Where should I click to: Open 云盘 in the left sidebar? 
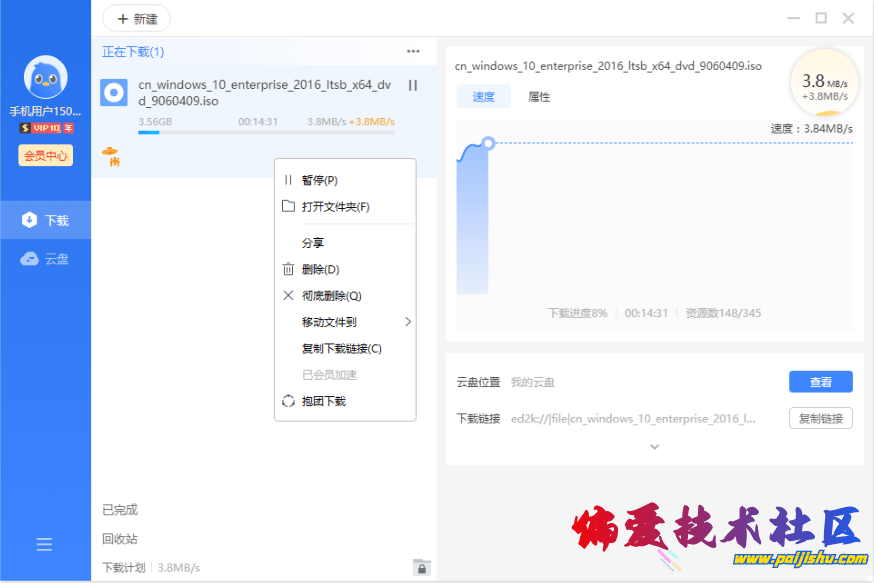pos(45,259)
